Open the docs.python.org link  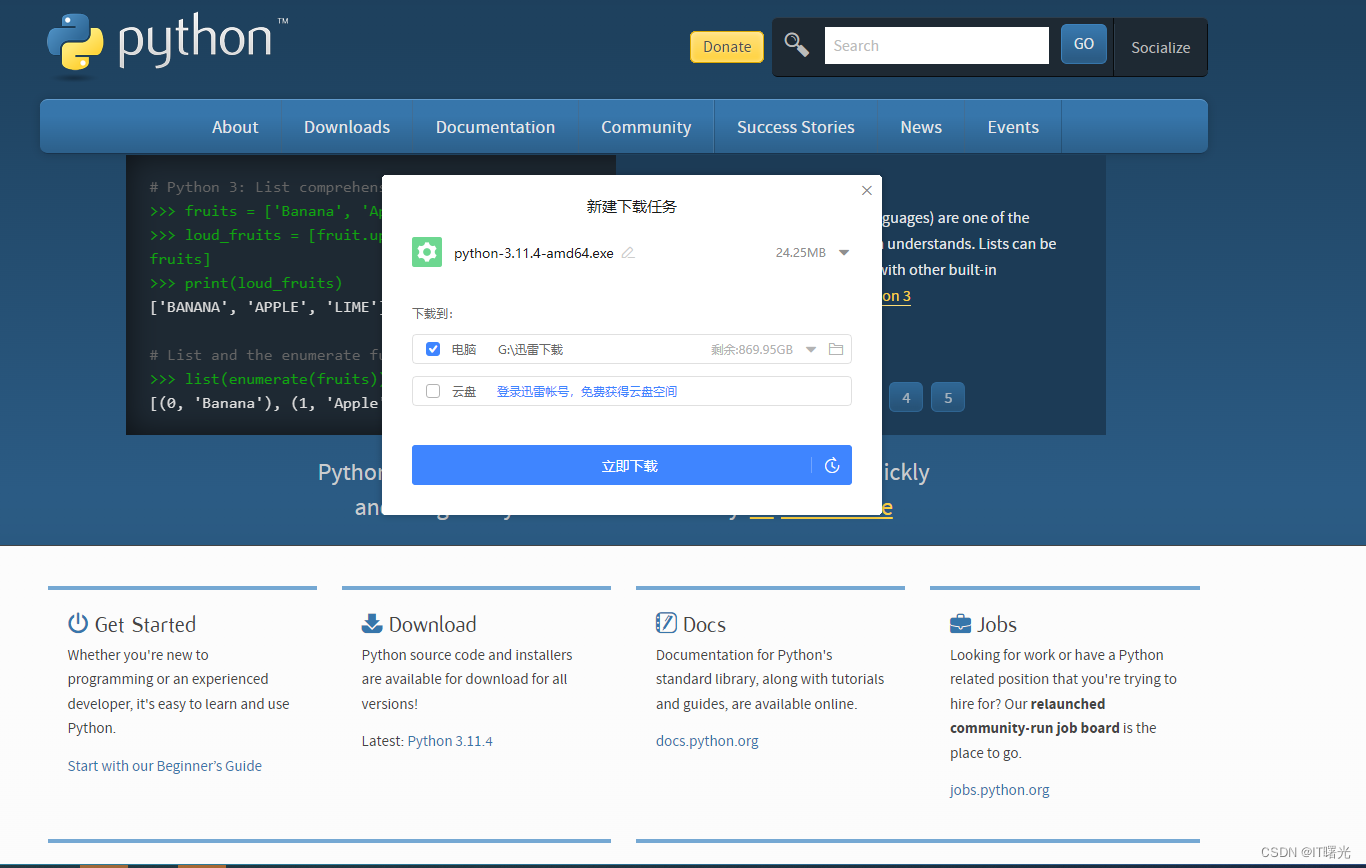(707, 741)
